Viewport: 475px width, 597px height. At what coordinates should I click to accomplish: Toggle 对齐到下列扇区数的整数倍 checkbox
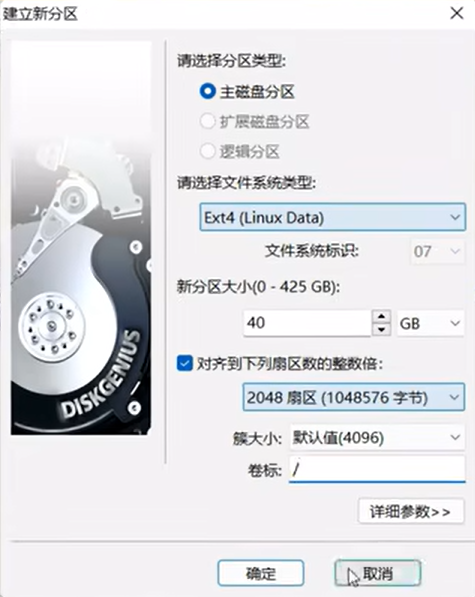pyautogui.click(x=185, y=364)
